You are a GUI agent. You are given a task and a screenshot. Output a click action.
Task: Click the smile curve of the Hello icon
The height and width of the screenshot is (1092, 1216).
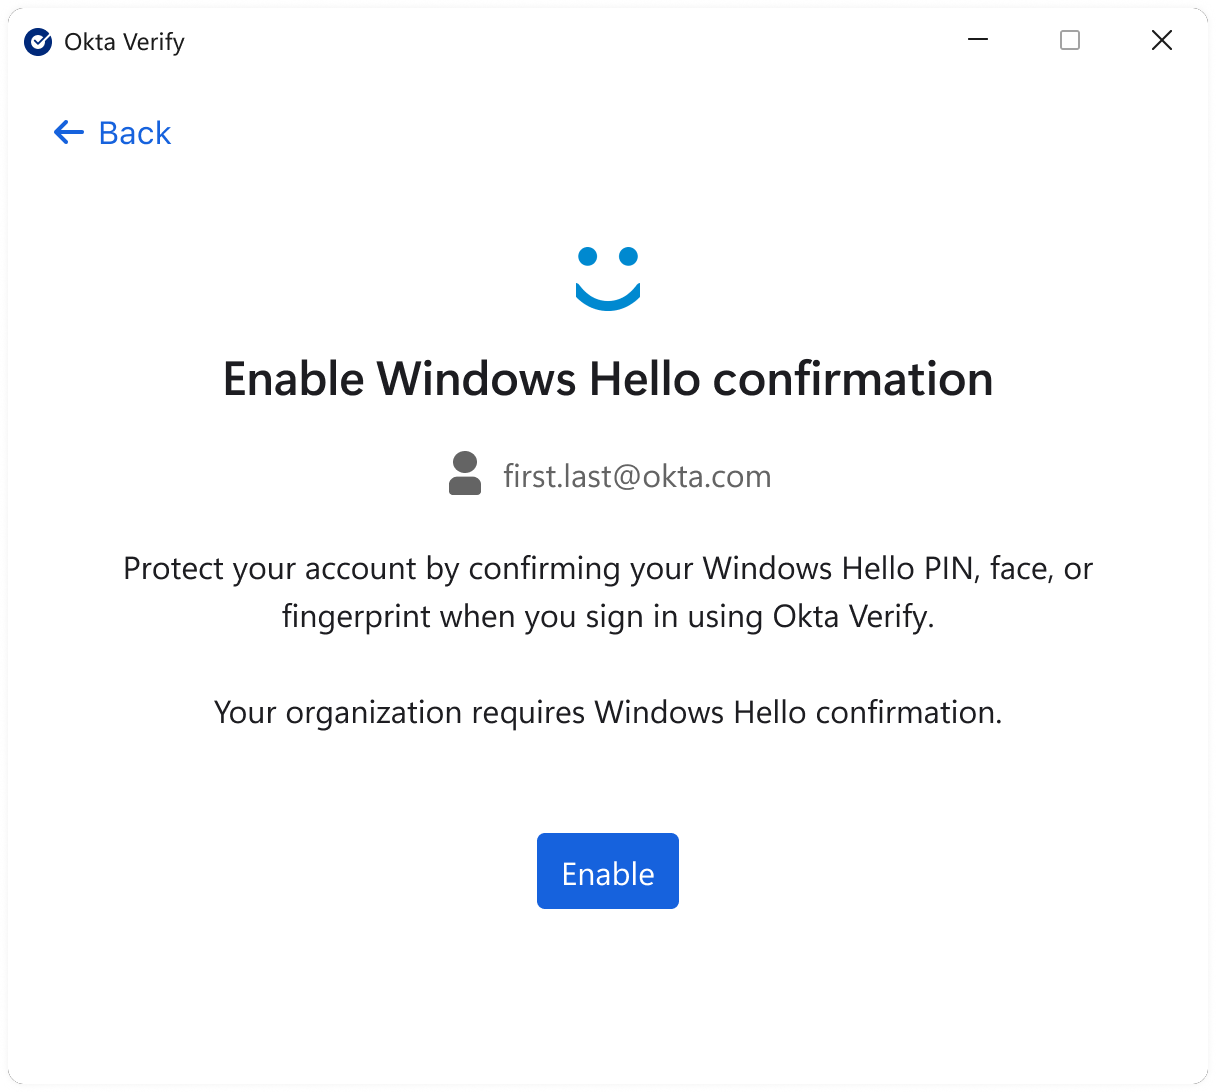click(x=608, y=299)
